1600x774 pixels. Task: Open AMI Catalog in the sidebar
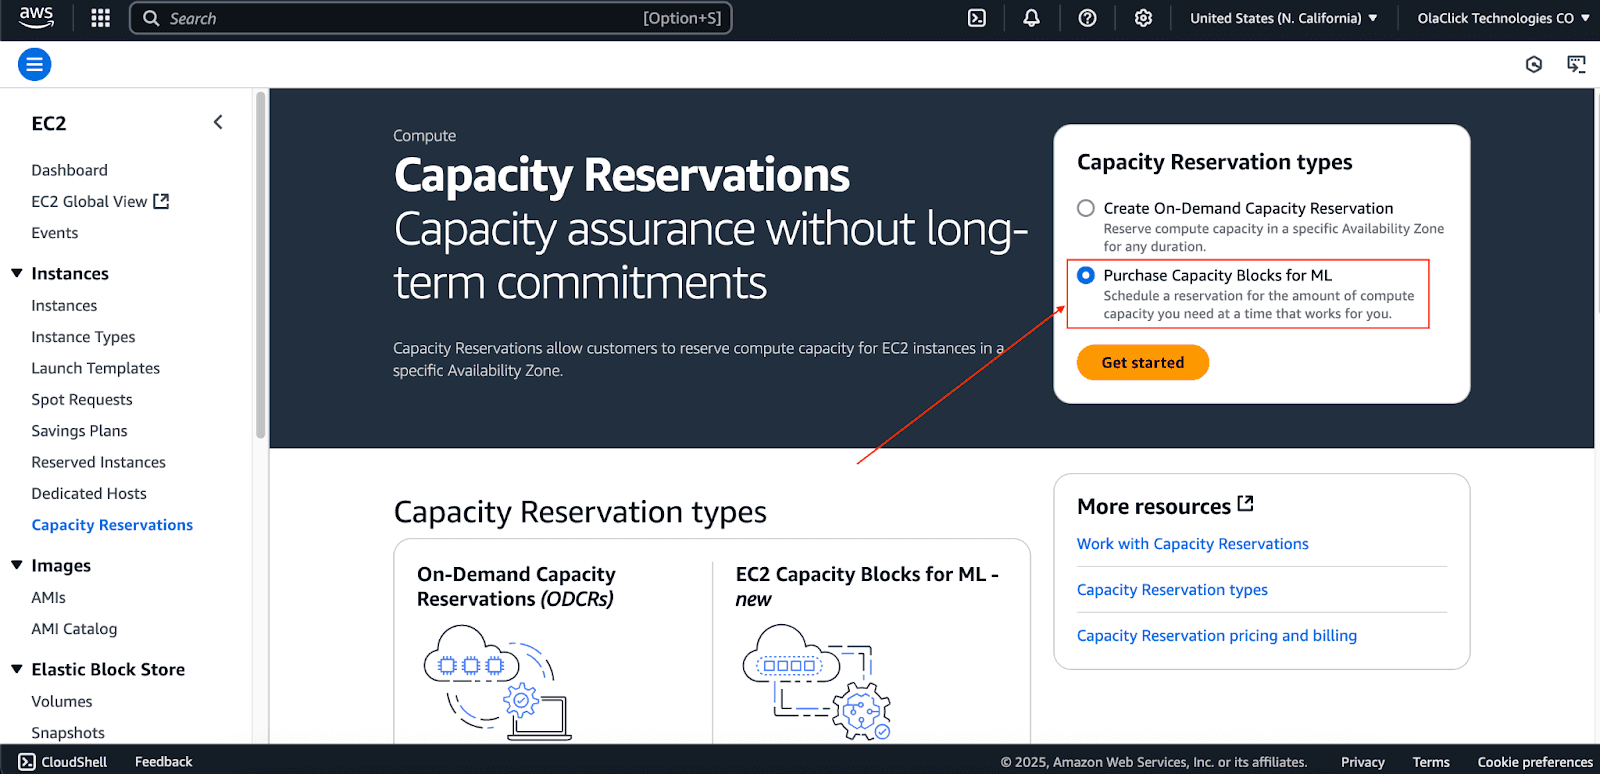[x=74, y=629]
